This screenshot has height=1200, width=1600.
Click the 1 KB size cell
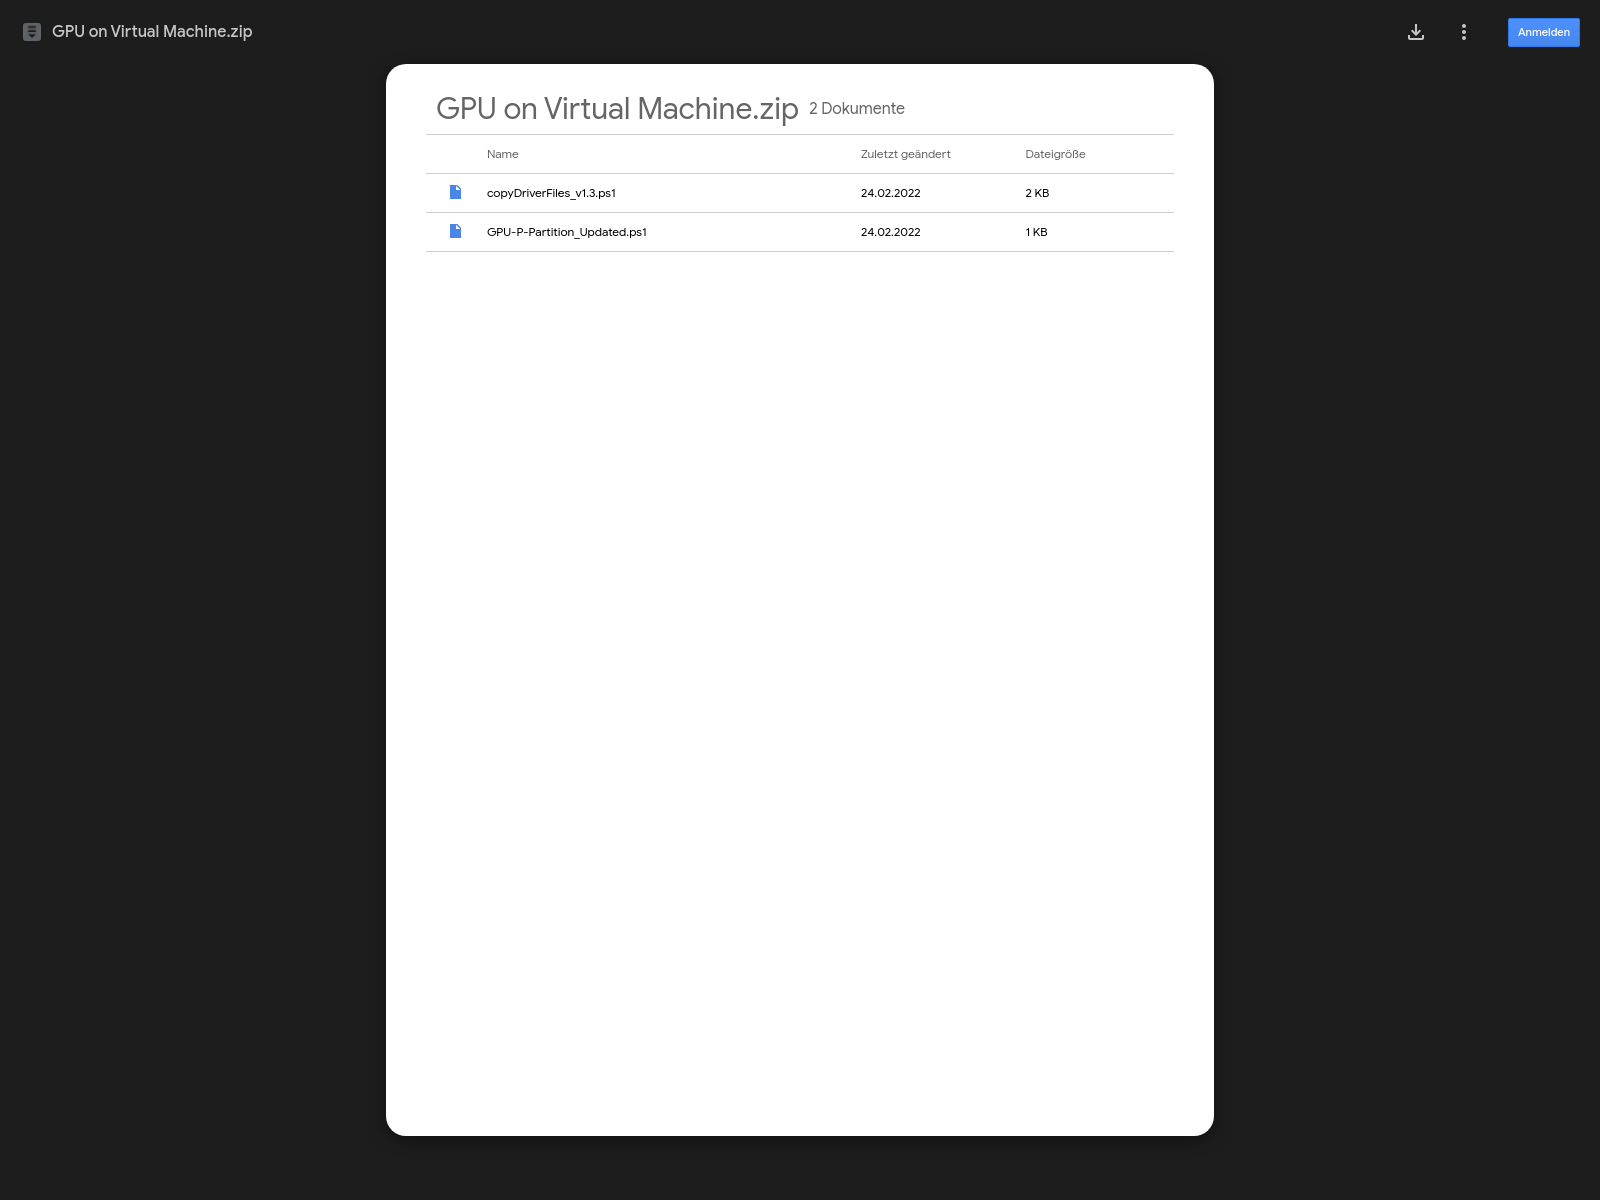(x=1036, y=232)
